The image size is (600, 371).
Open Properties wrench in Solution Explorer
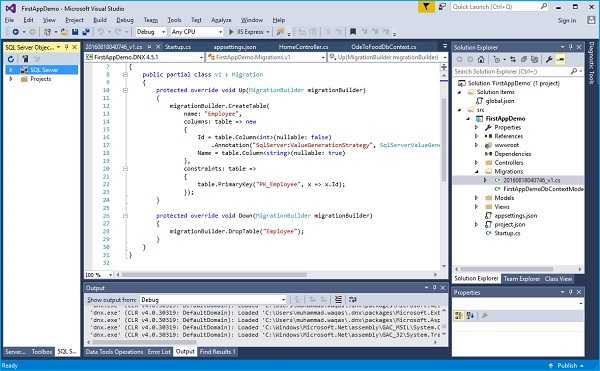[x=549, y=59]
